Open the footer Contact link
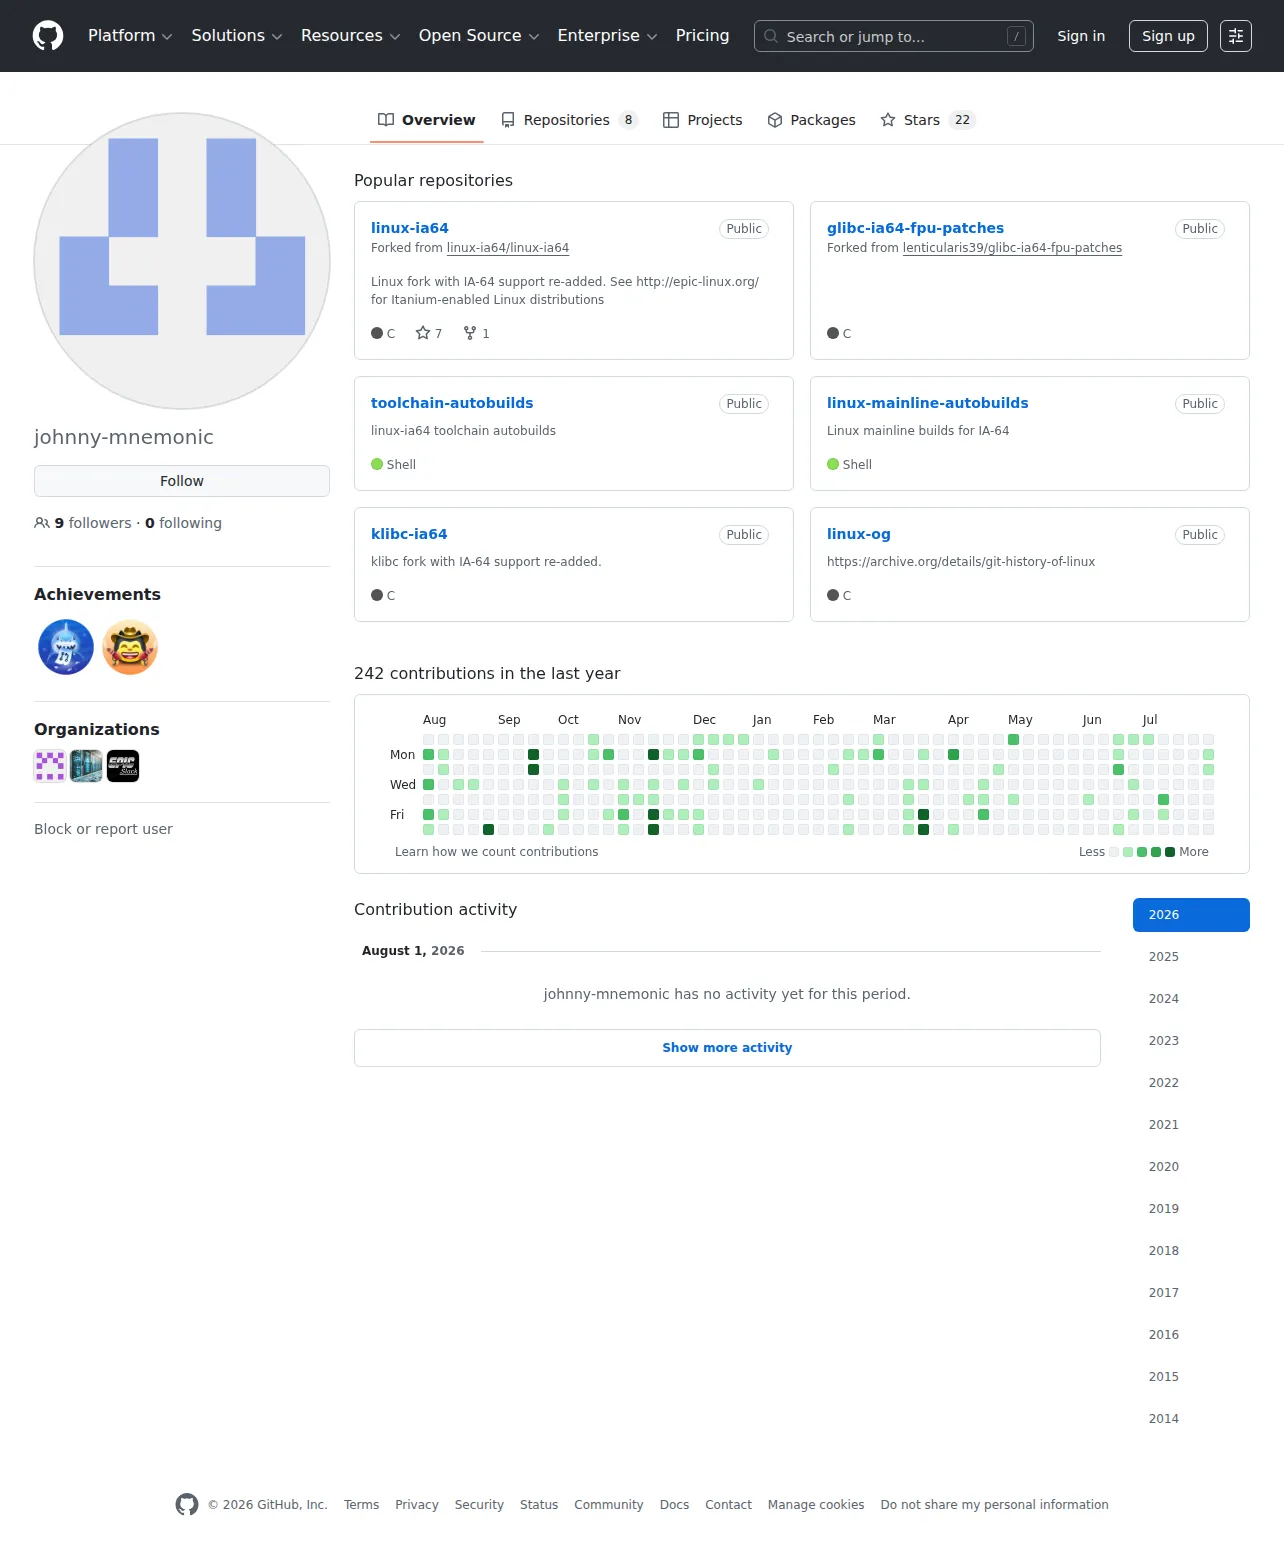This screenshot has height=1558, width=1284. [x=728, y=1505]
